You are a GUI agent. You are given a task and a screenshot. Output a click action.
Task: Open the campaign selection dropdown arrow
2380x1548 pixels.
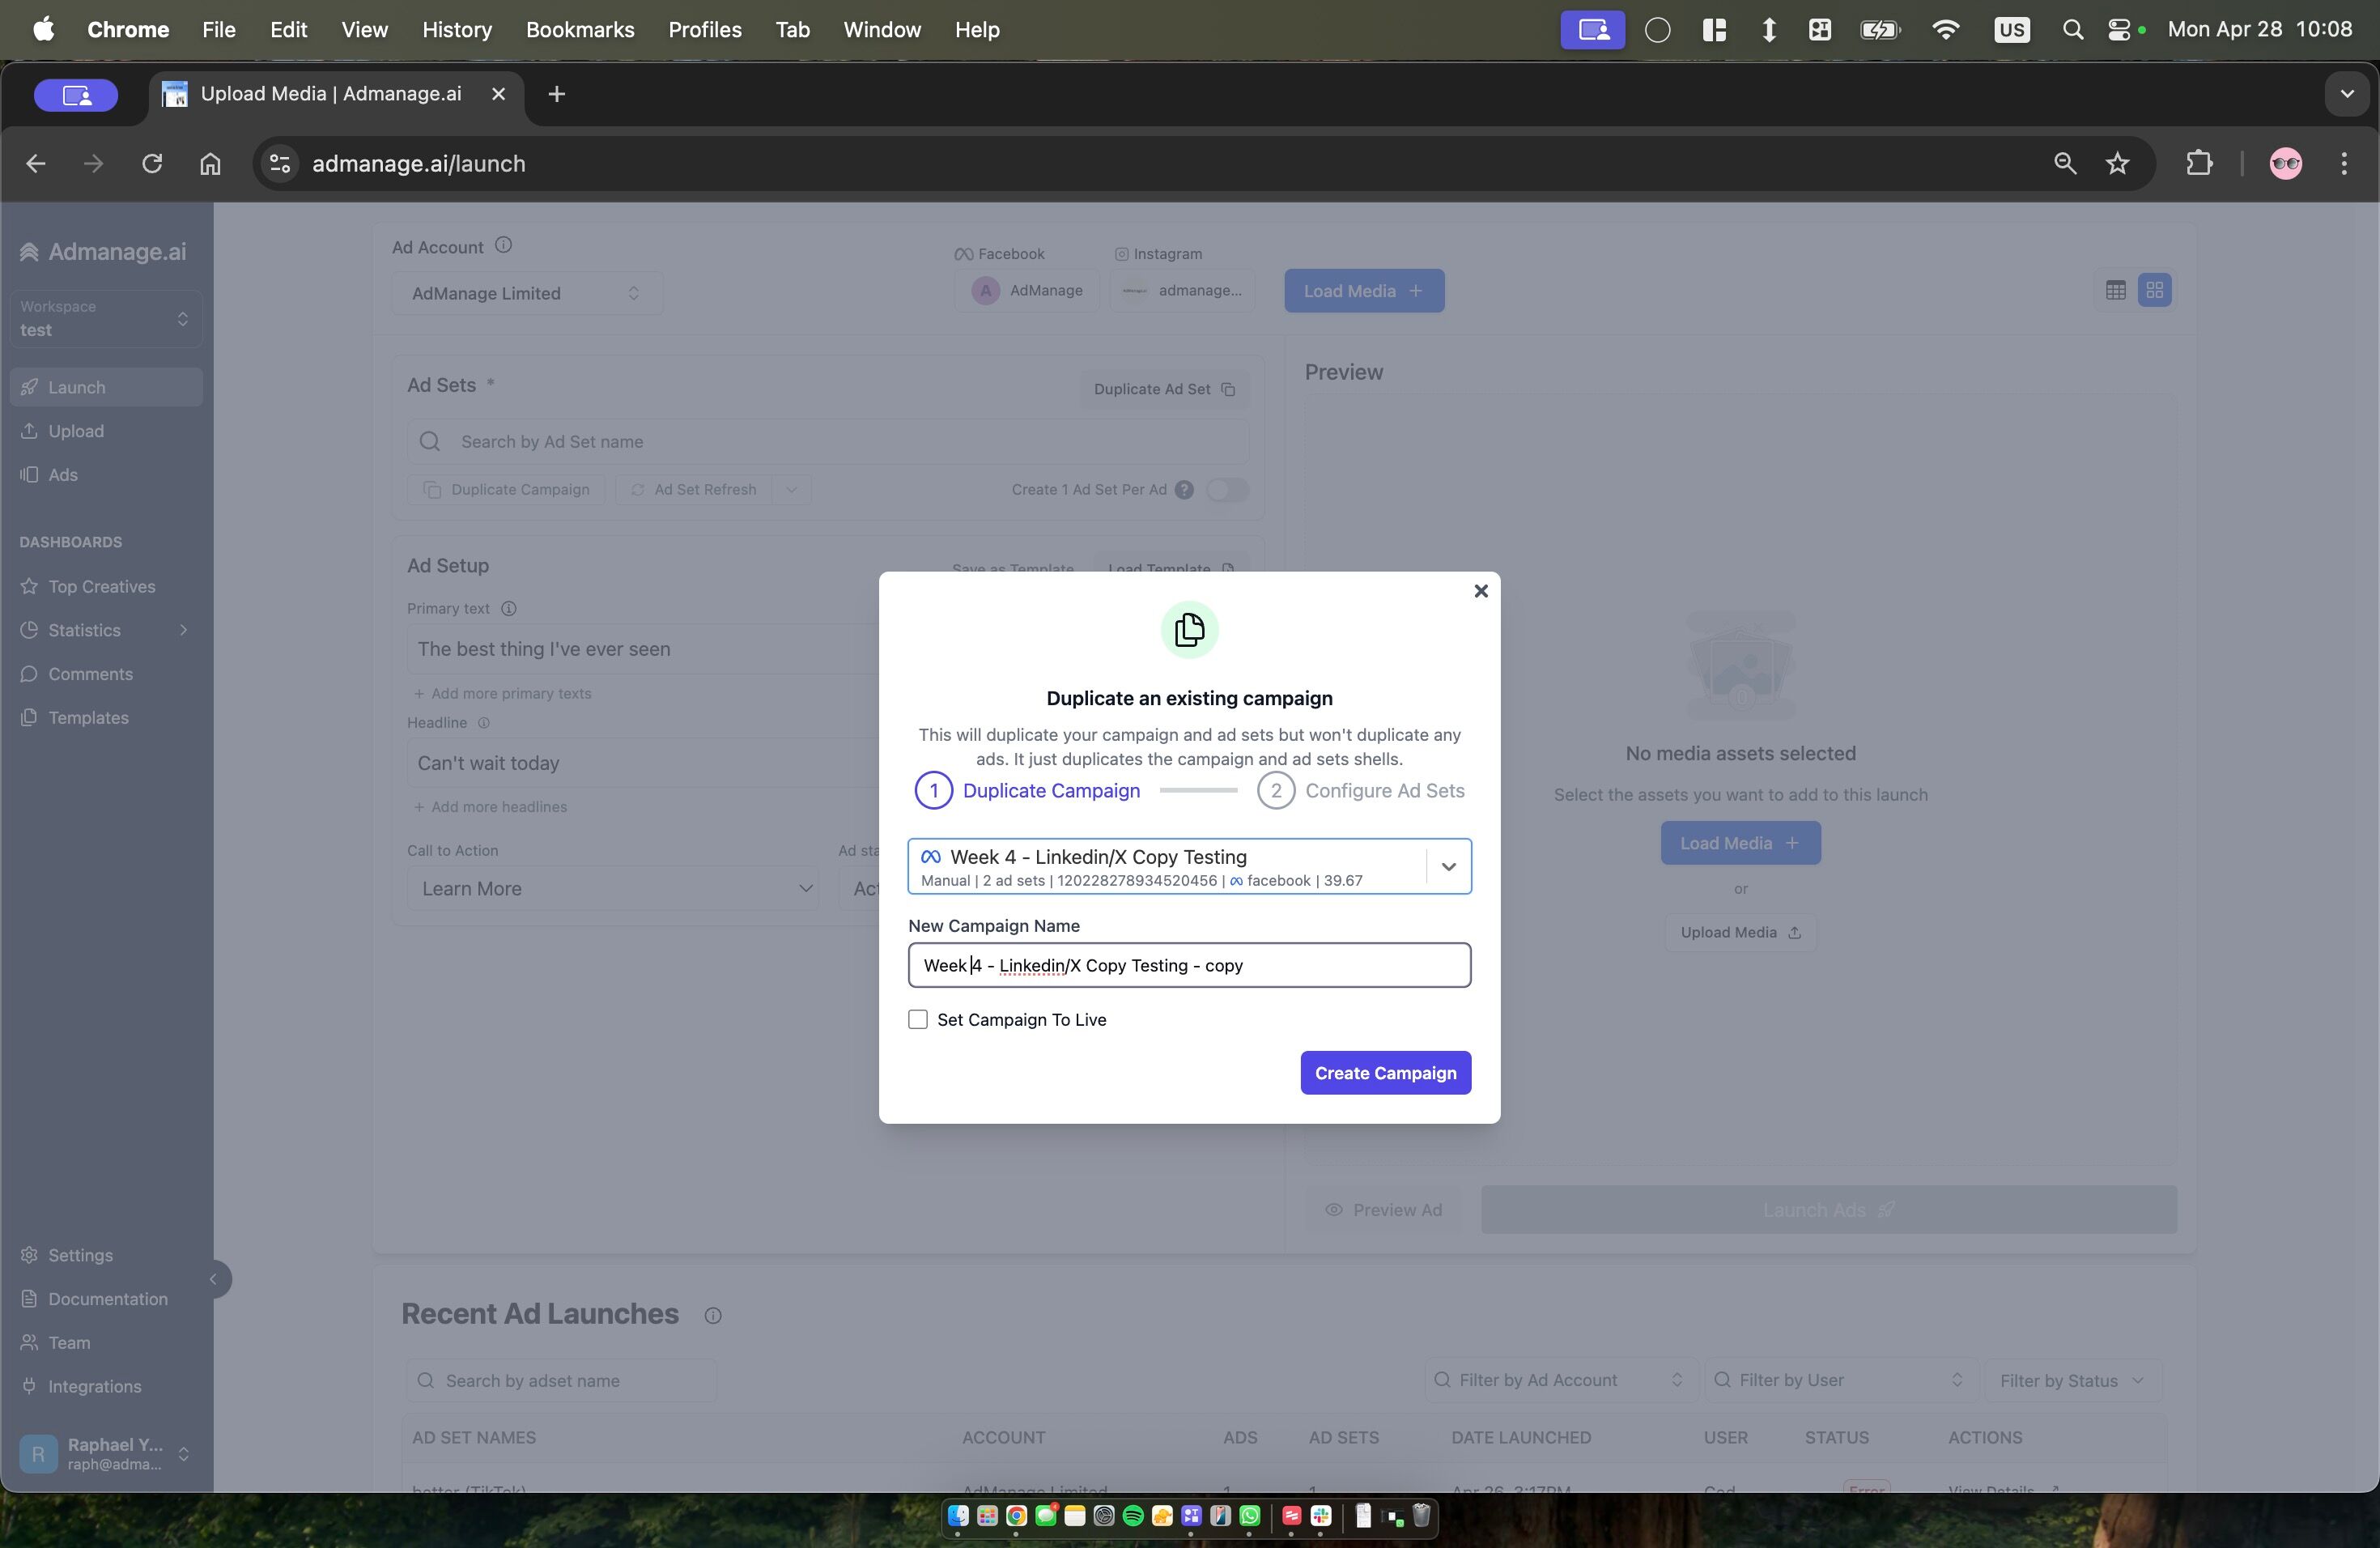[1448, 866]
